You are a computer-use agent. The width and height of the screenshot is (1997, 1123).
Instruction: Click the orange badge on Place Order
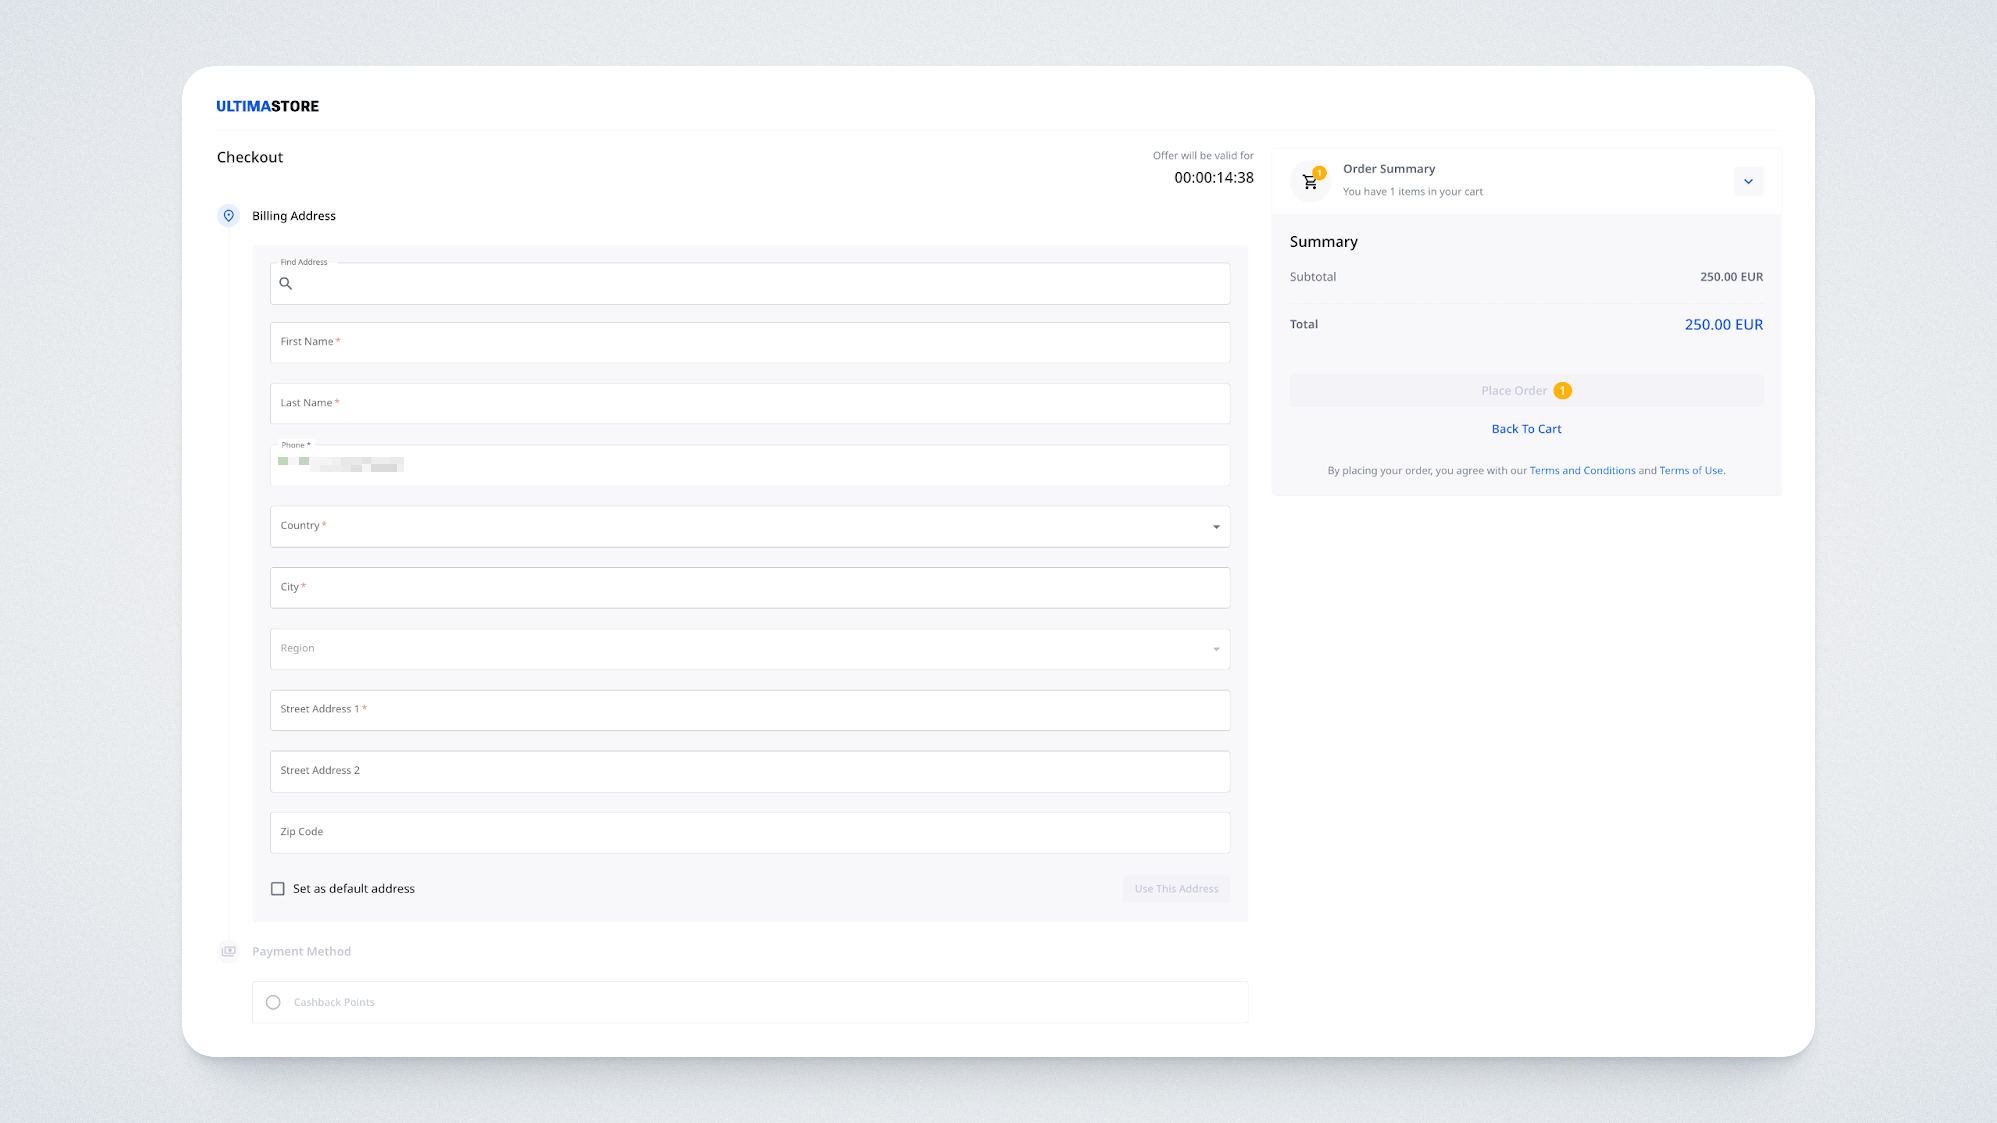tap(1562, 391)
